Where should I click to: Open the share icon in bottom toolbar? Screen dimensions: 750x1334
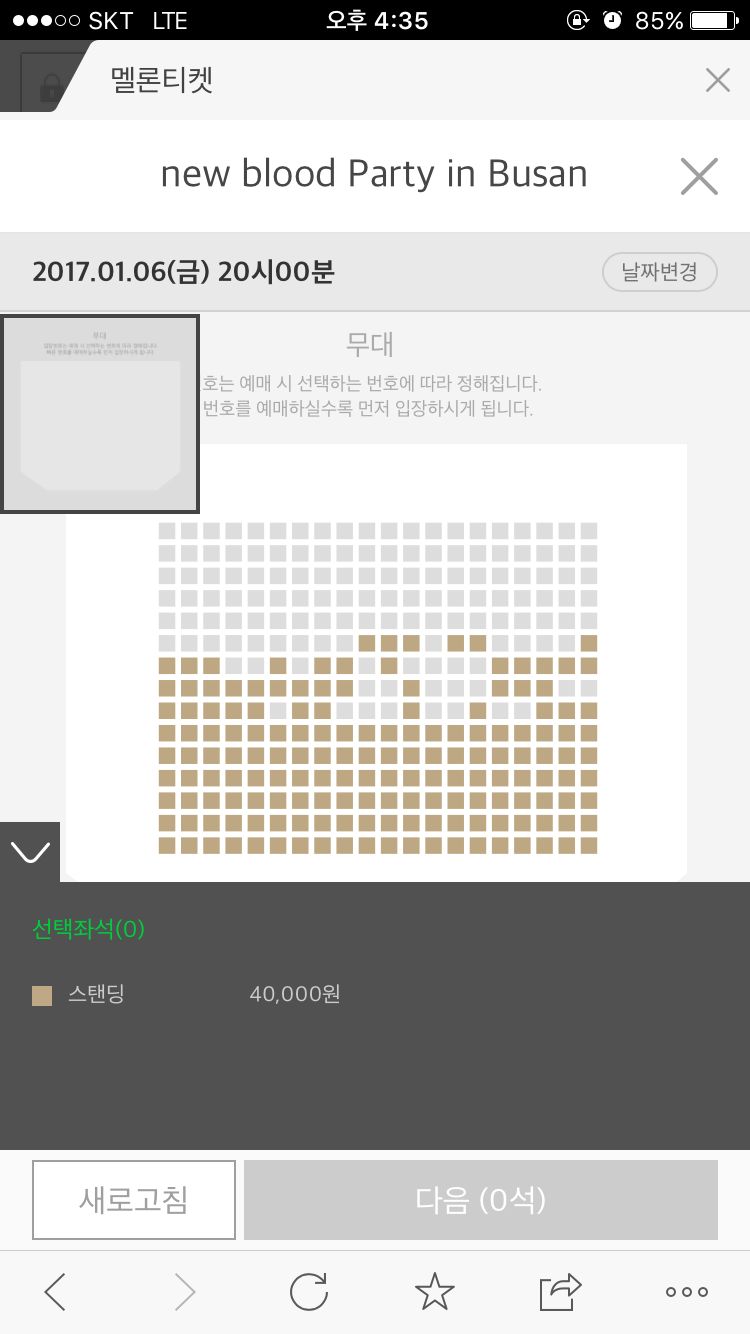pyautogui.click(x=560, y=1292)
